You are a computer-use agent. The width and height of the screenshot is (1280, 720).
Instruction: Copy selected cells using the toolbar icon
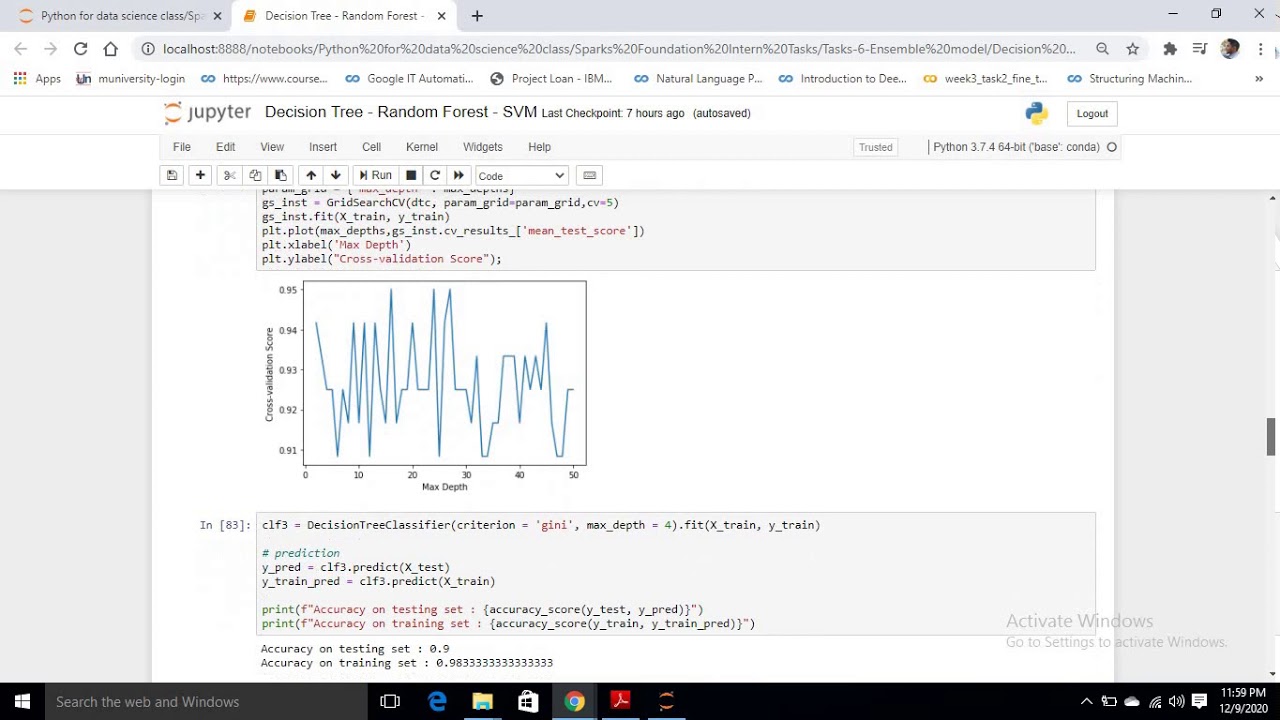(x=255, y=175)
